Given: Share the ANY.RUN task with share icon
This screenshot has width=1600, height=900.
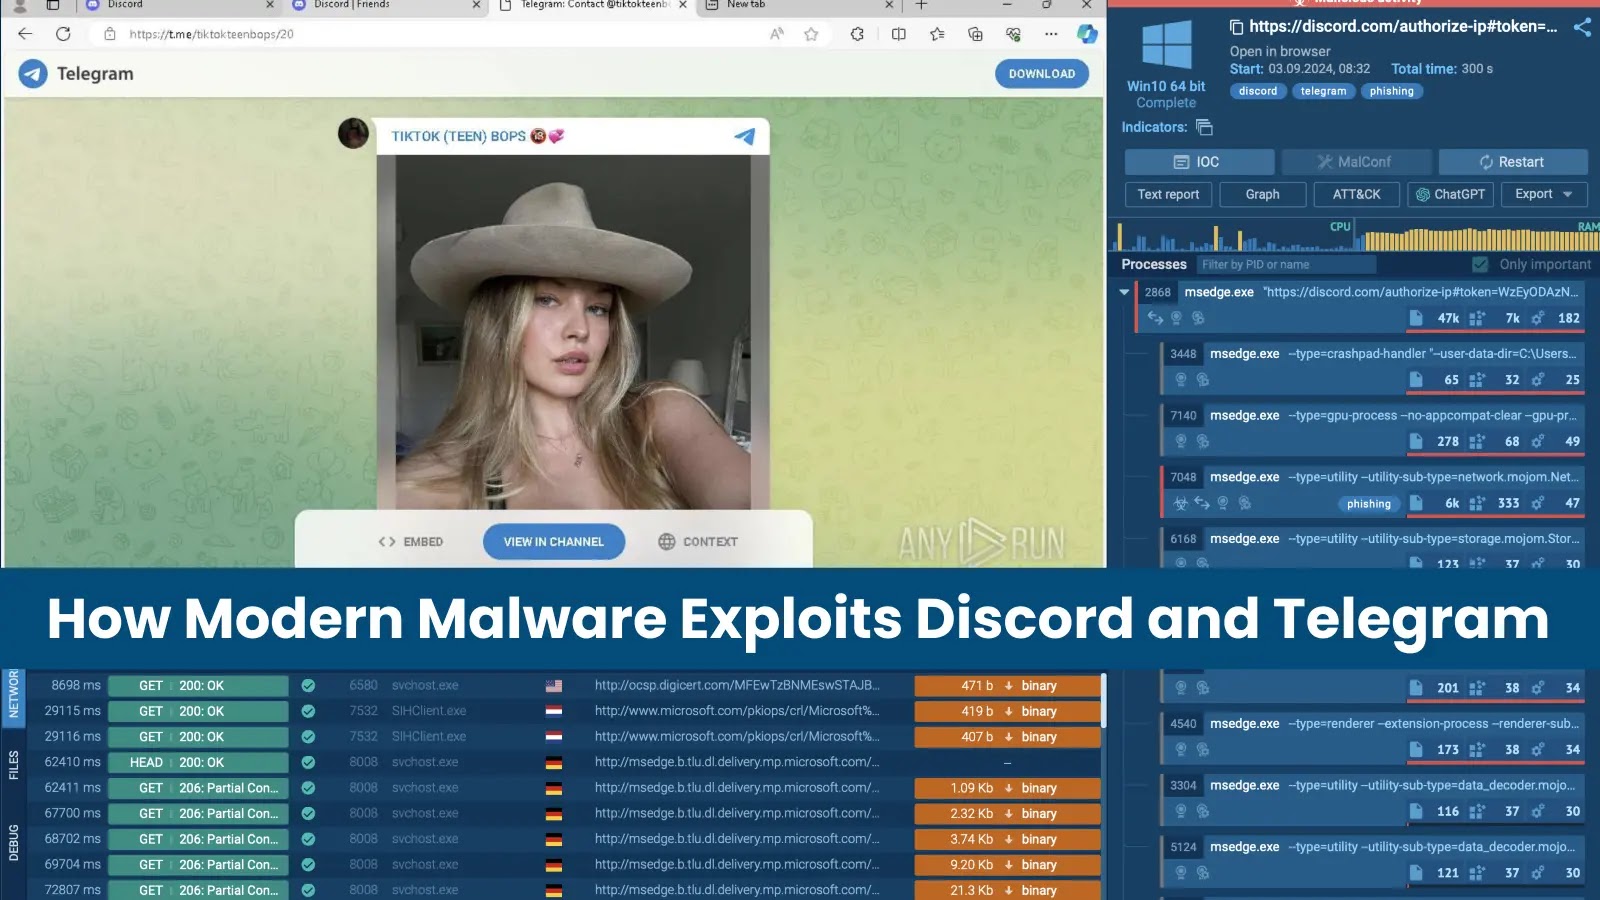Looking at the screenshot, I should [x=1582, y=27].
